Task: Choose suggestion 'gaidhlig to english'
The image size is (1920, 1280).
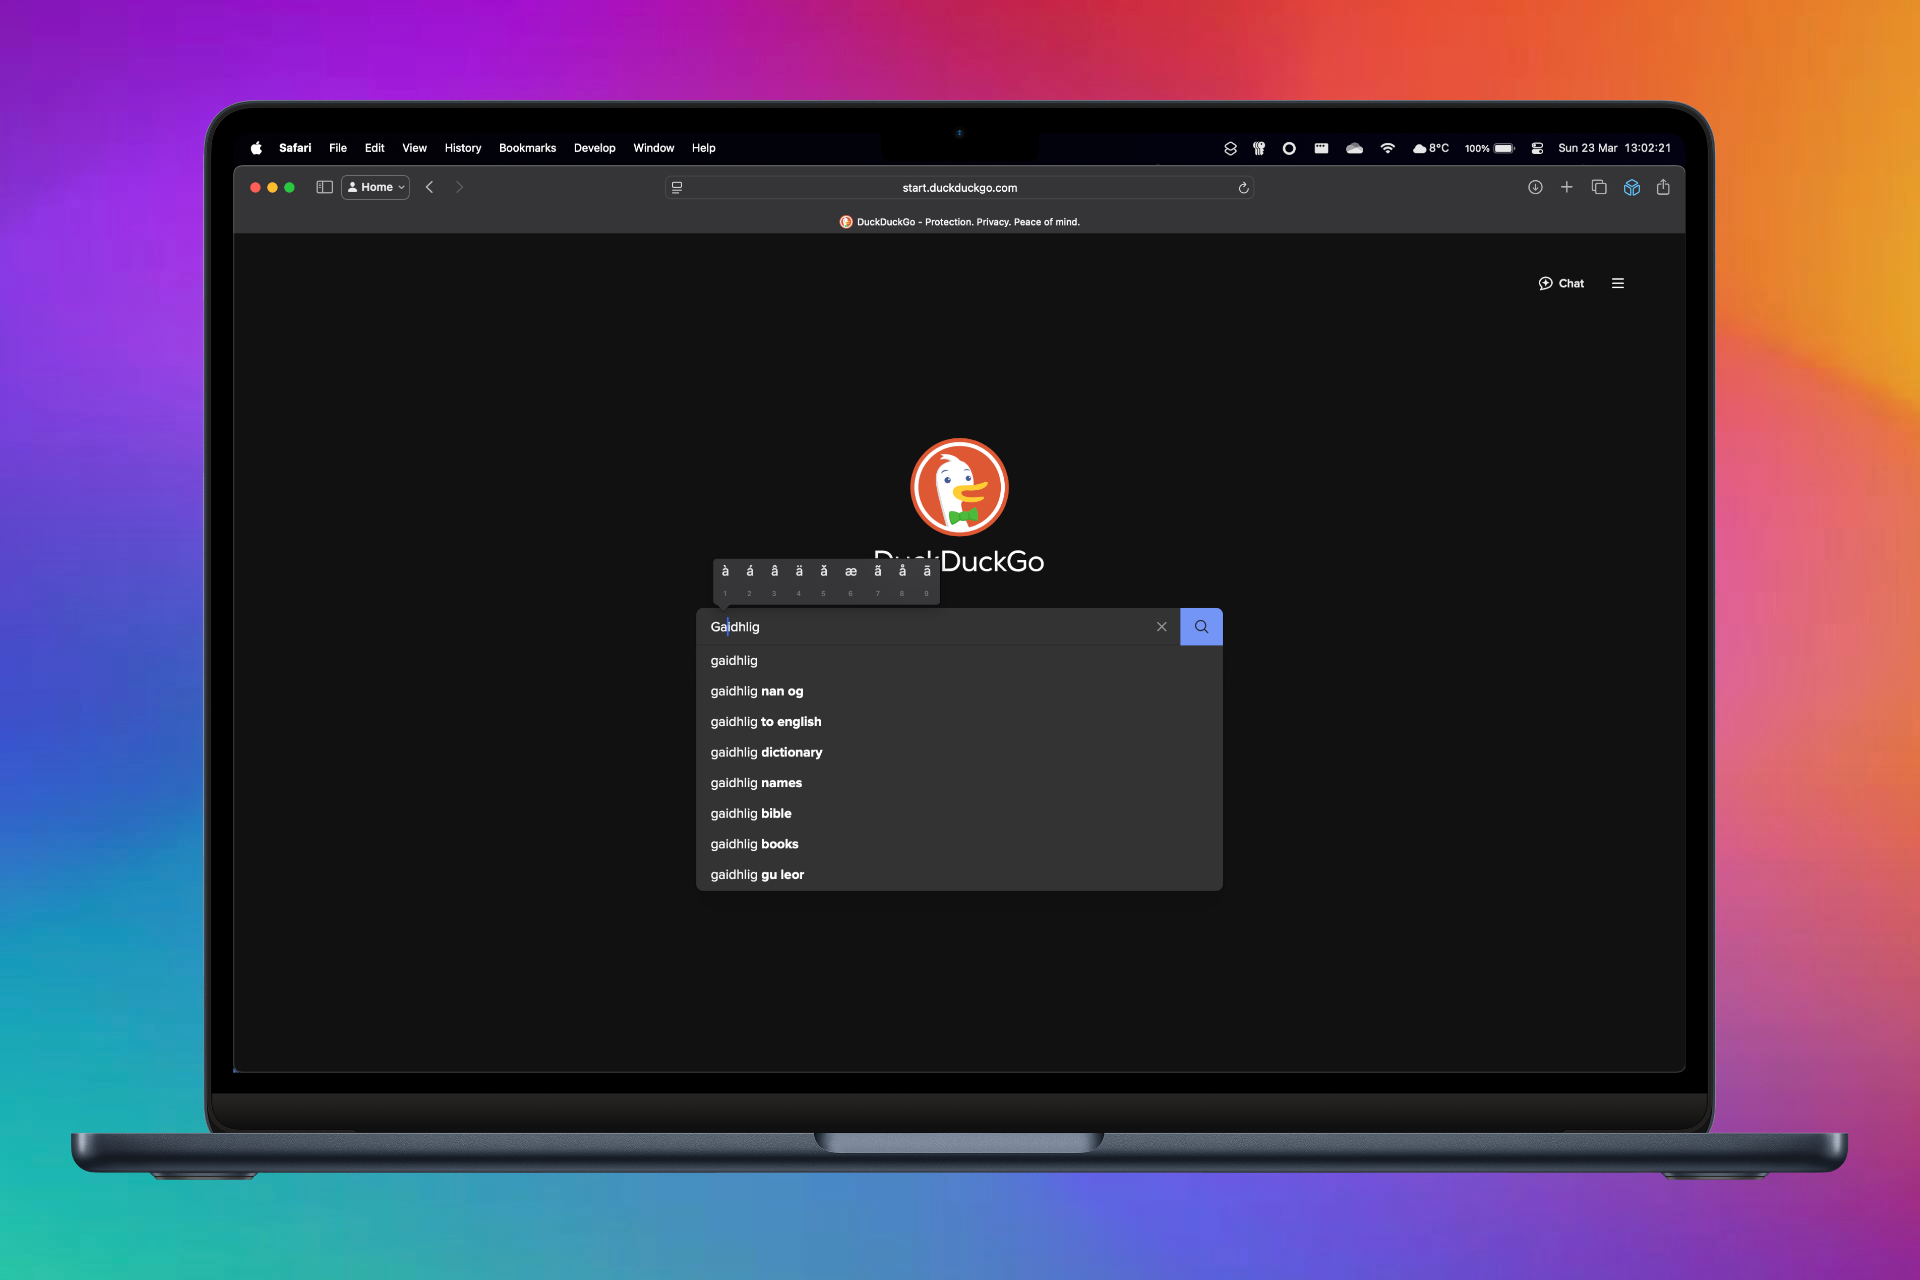Action: click(x=959, y=722)
